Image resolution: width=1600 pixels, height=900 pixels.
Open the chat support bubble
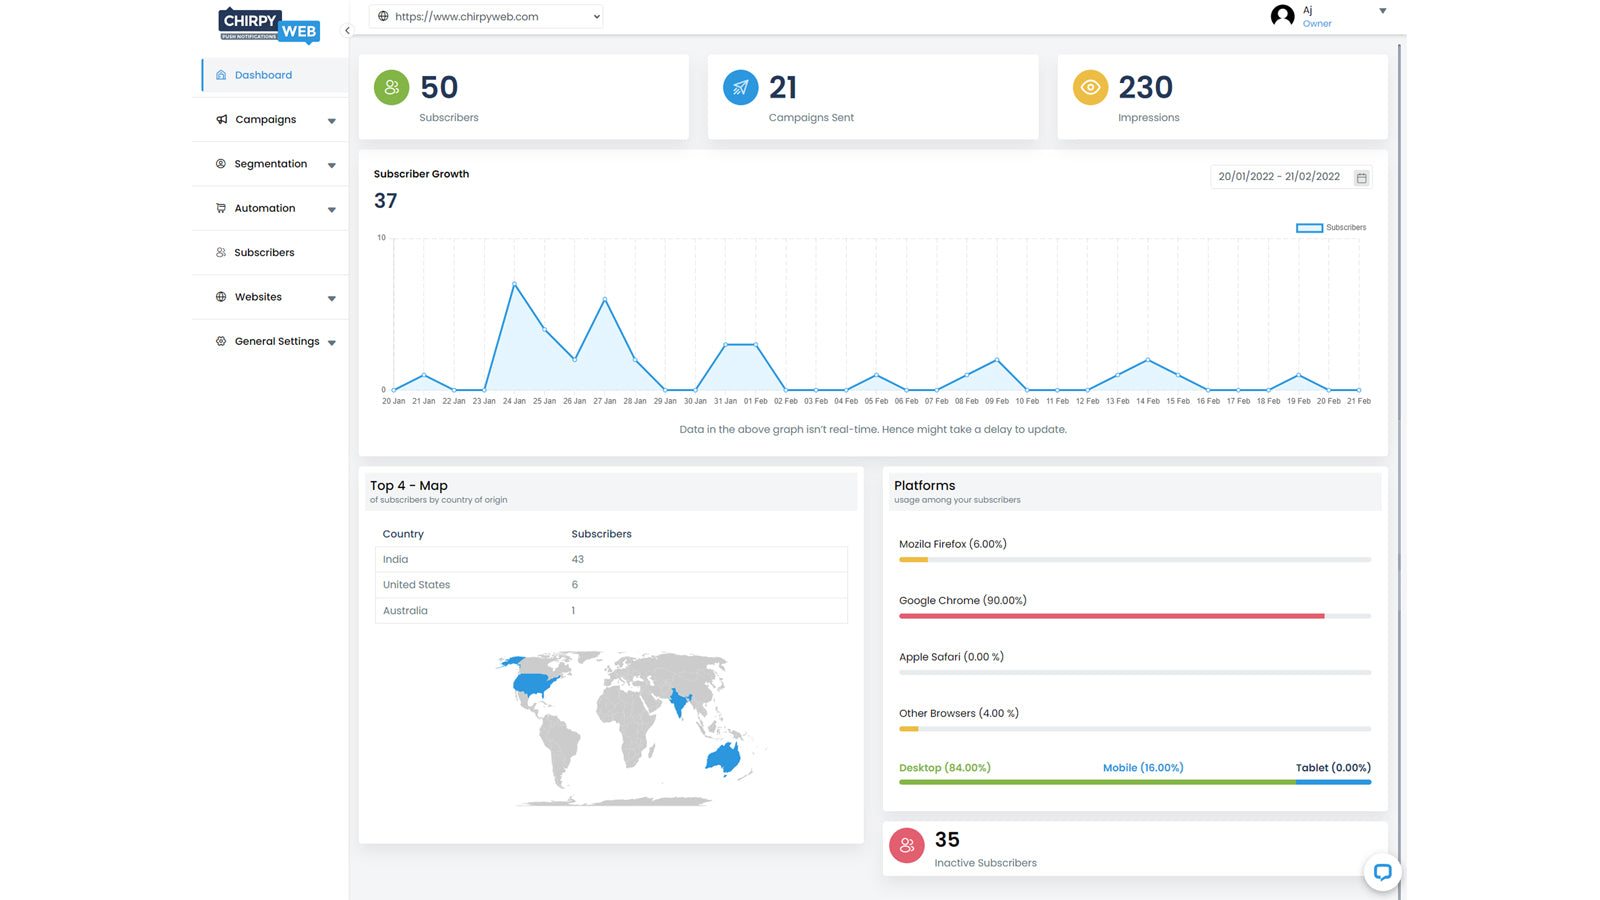(1383, 872)
